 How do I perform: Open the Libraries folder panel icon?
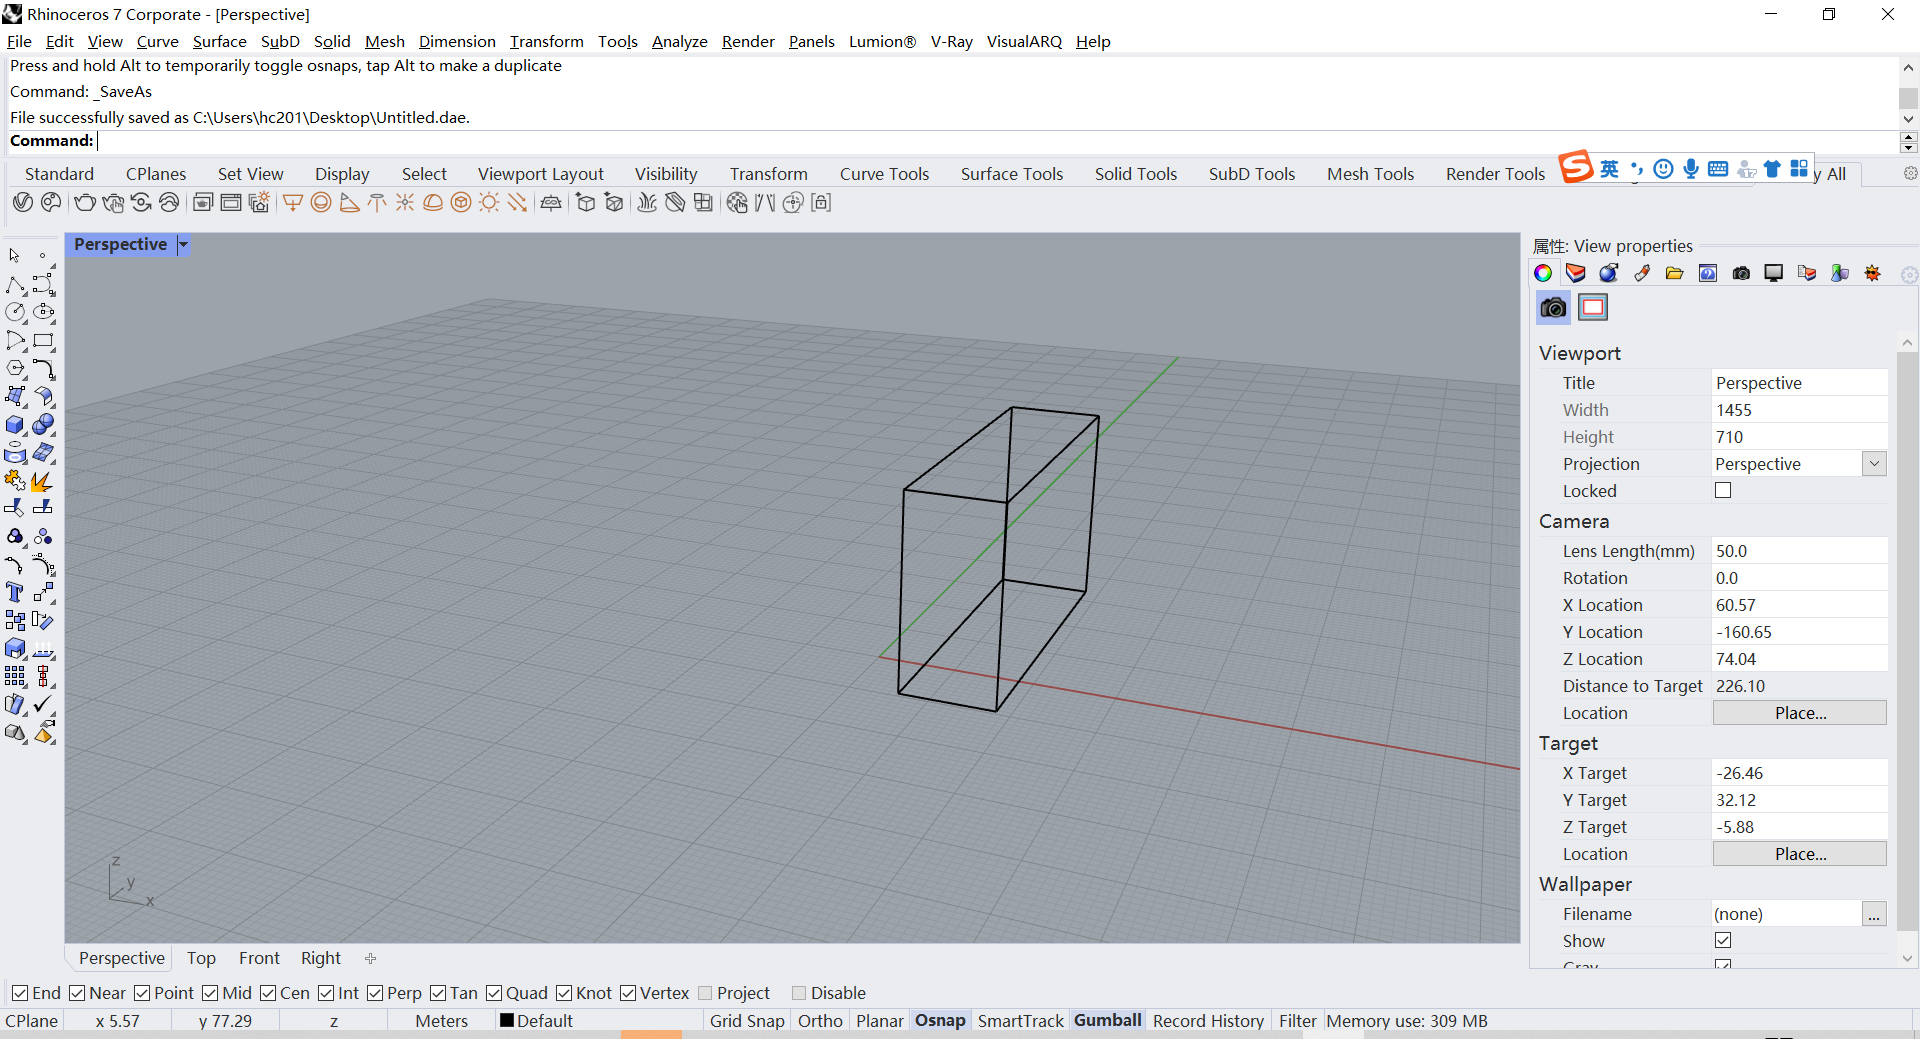point(1675,273)
